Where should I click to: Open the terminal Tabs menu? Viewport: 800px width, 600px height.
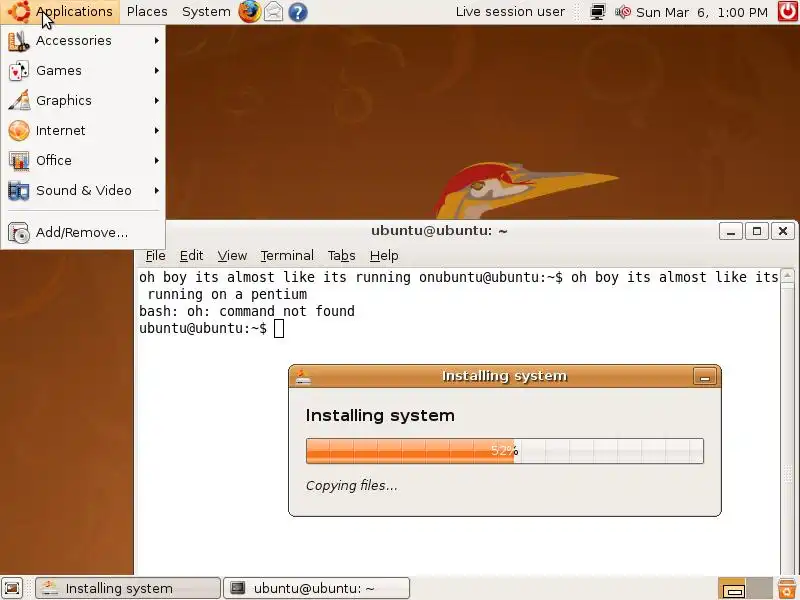pyautogui.click(x=341, y=256)
